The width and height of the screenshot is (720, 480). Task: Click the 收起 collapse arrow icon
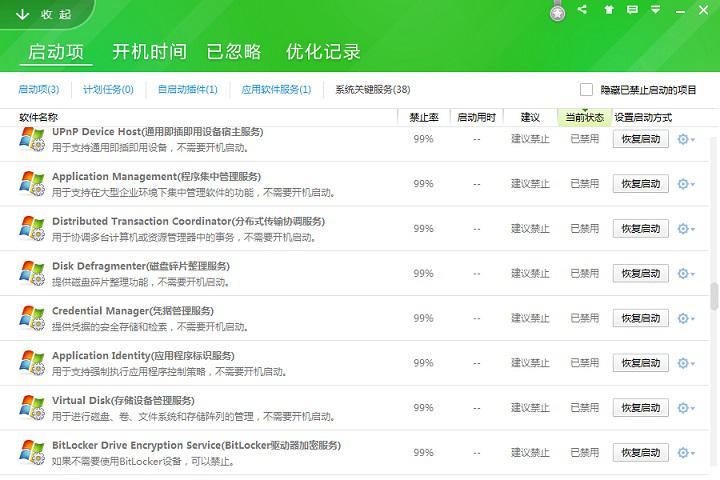click(x=22, y=14)
